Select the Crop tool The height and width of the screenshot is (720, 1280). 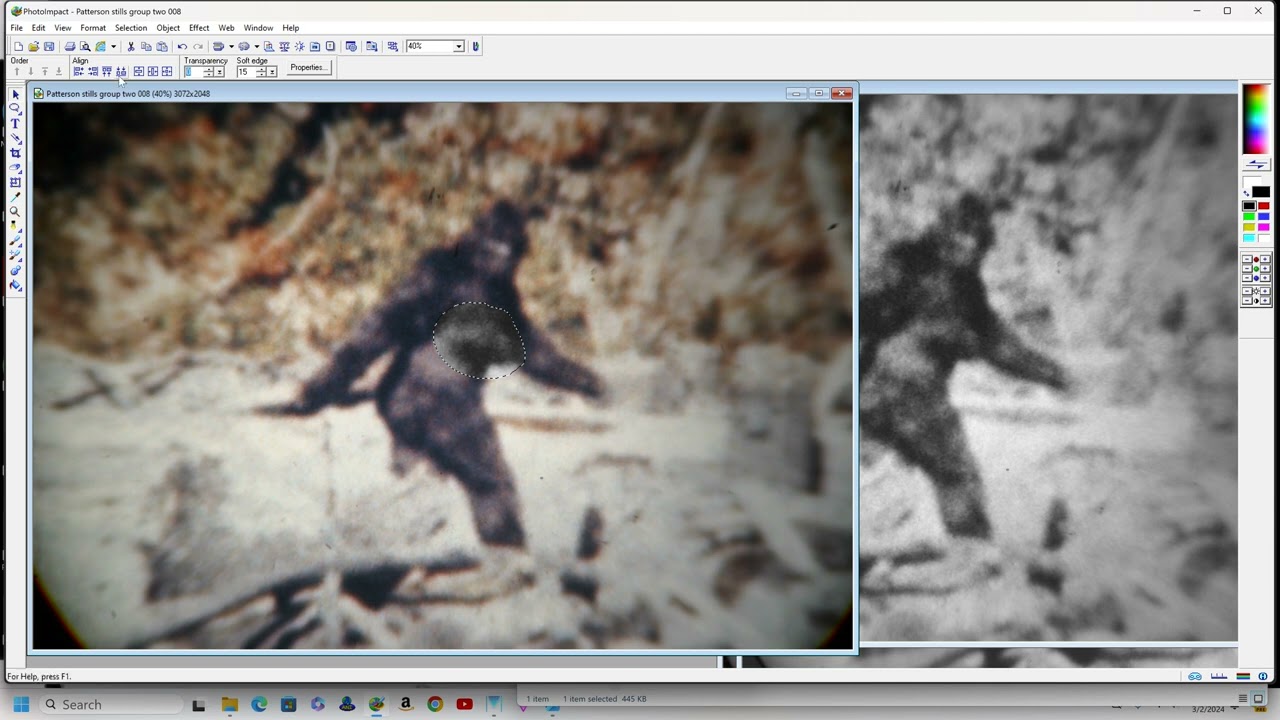pyautogui.click(x=15, y=153)
